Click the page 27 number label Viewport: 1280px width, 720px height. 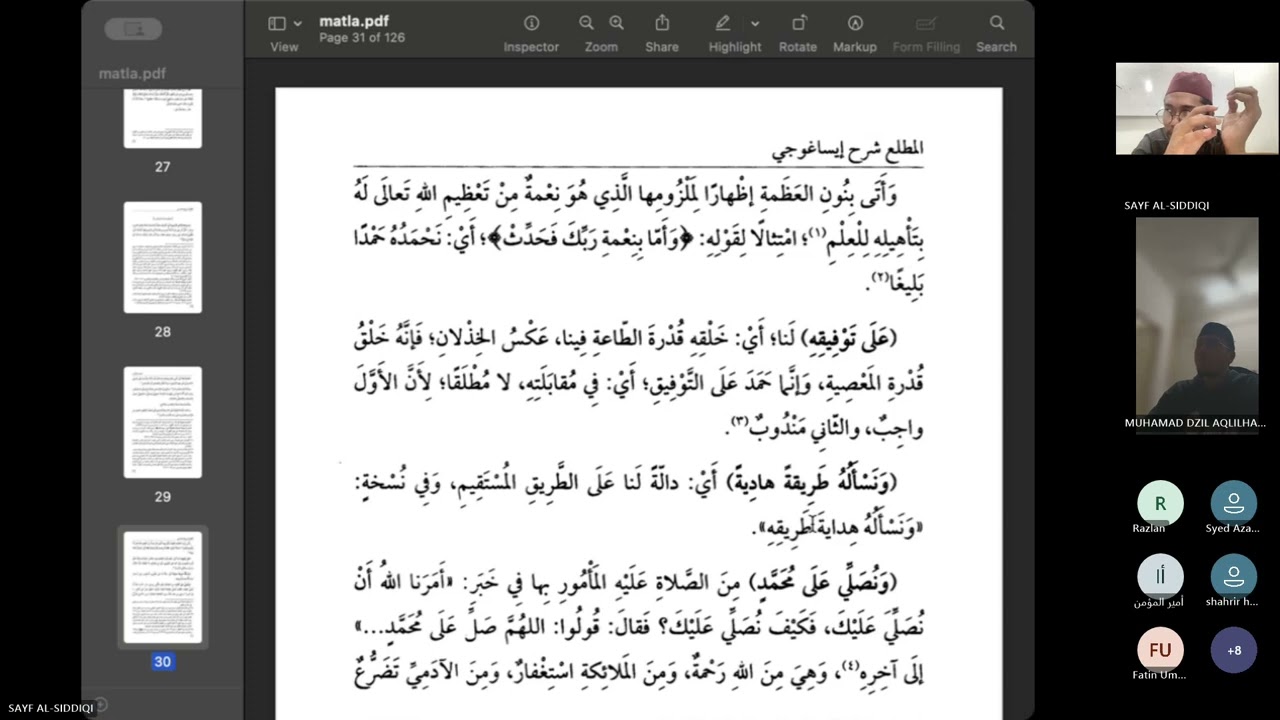[x=162, y=167]
